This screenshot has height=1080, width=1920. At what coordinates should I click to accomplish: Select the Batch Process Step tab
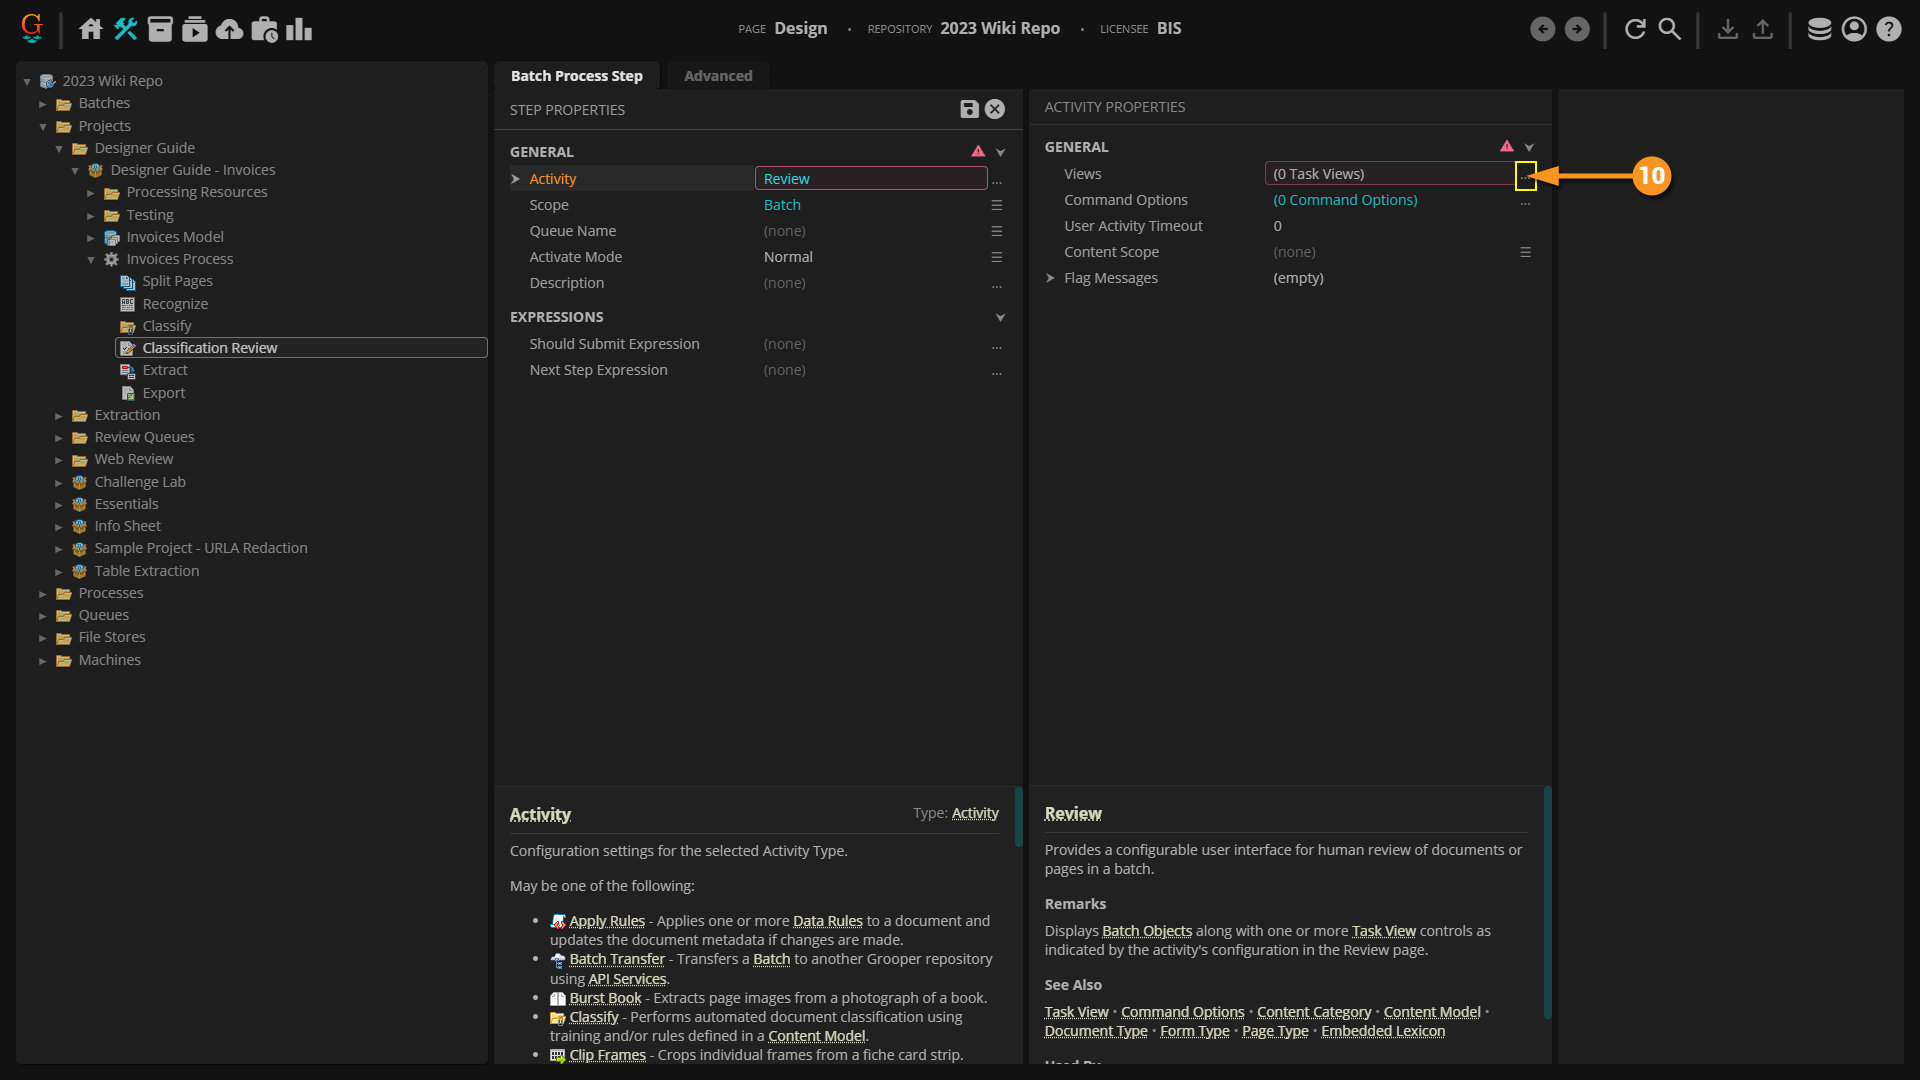(x=576, y=76)
